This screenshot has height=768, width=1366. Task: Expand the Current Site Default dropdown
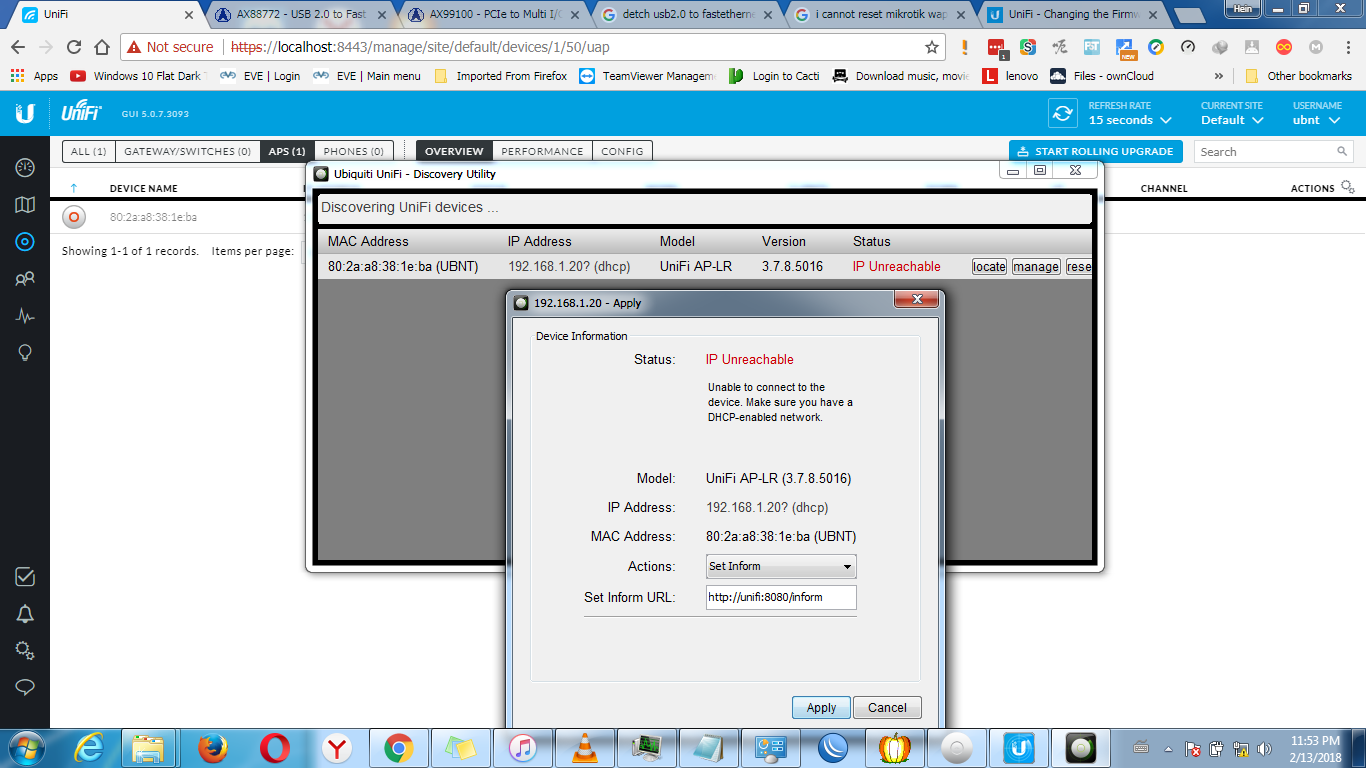[x=1232, y=120]
